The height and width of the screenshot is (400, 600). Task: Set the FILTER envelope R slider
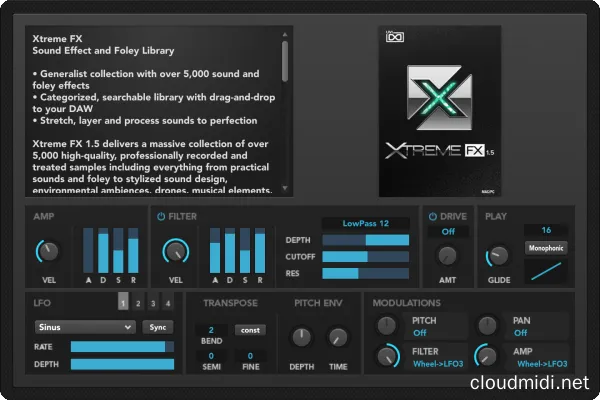pyautogui.click(x=260, y=251)
